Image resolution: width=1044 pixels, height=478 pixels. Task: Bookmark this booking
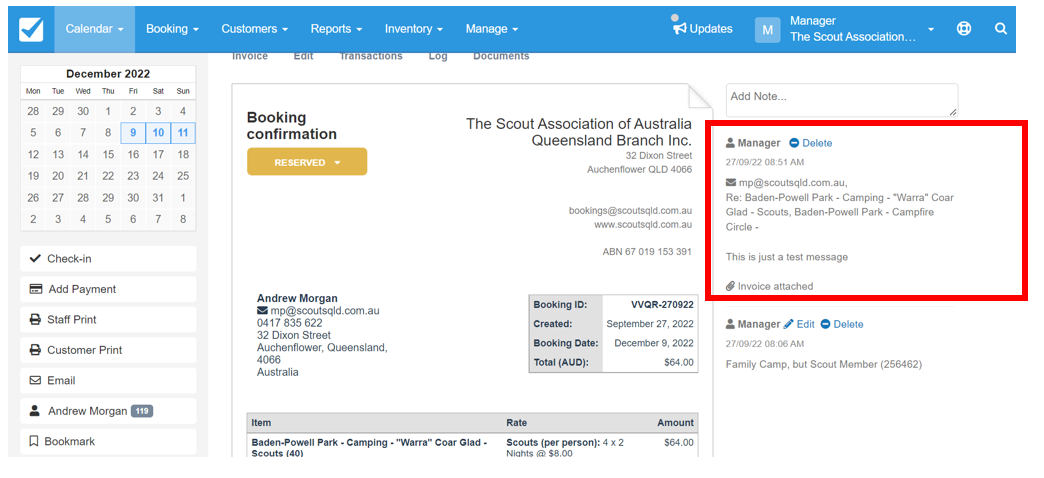point(108,441)
